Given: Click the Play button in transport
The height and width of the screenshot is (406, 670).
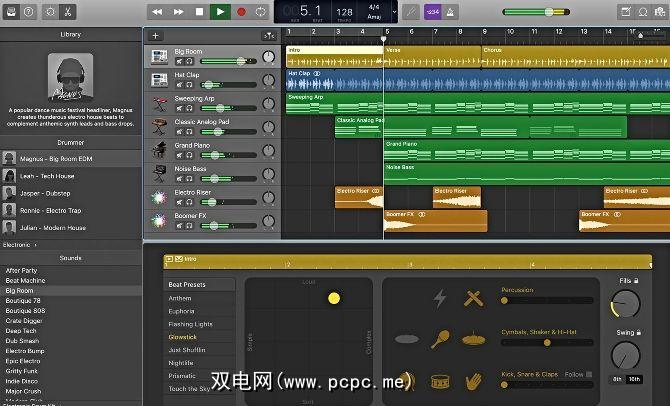Looking at the screenshot, I should point(220,11).
